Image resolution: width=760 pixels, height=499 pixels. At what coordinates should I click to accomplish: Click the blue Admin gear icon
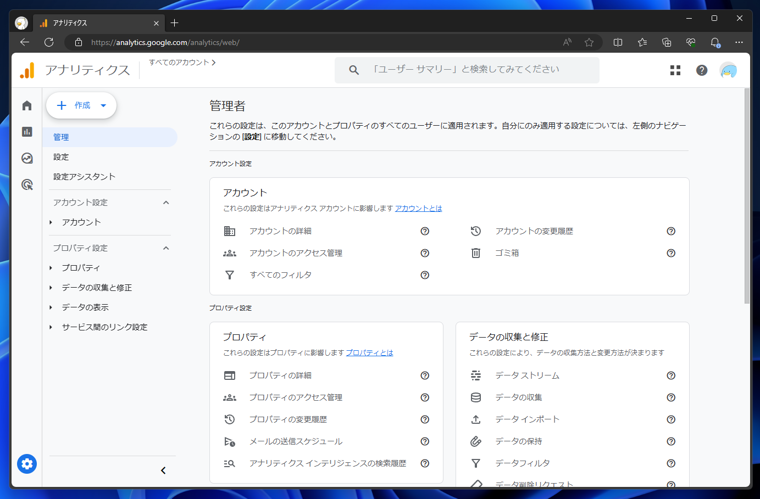[x=27, y=464]
